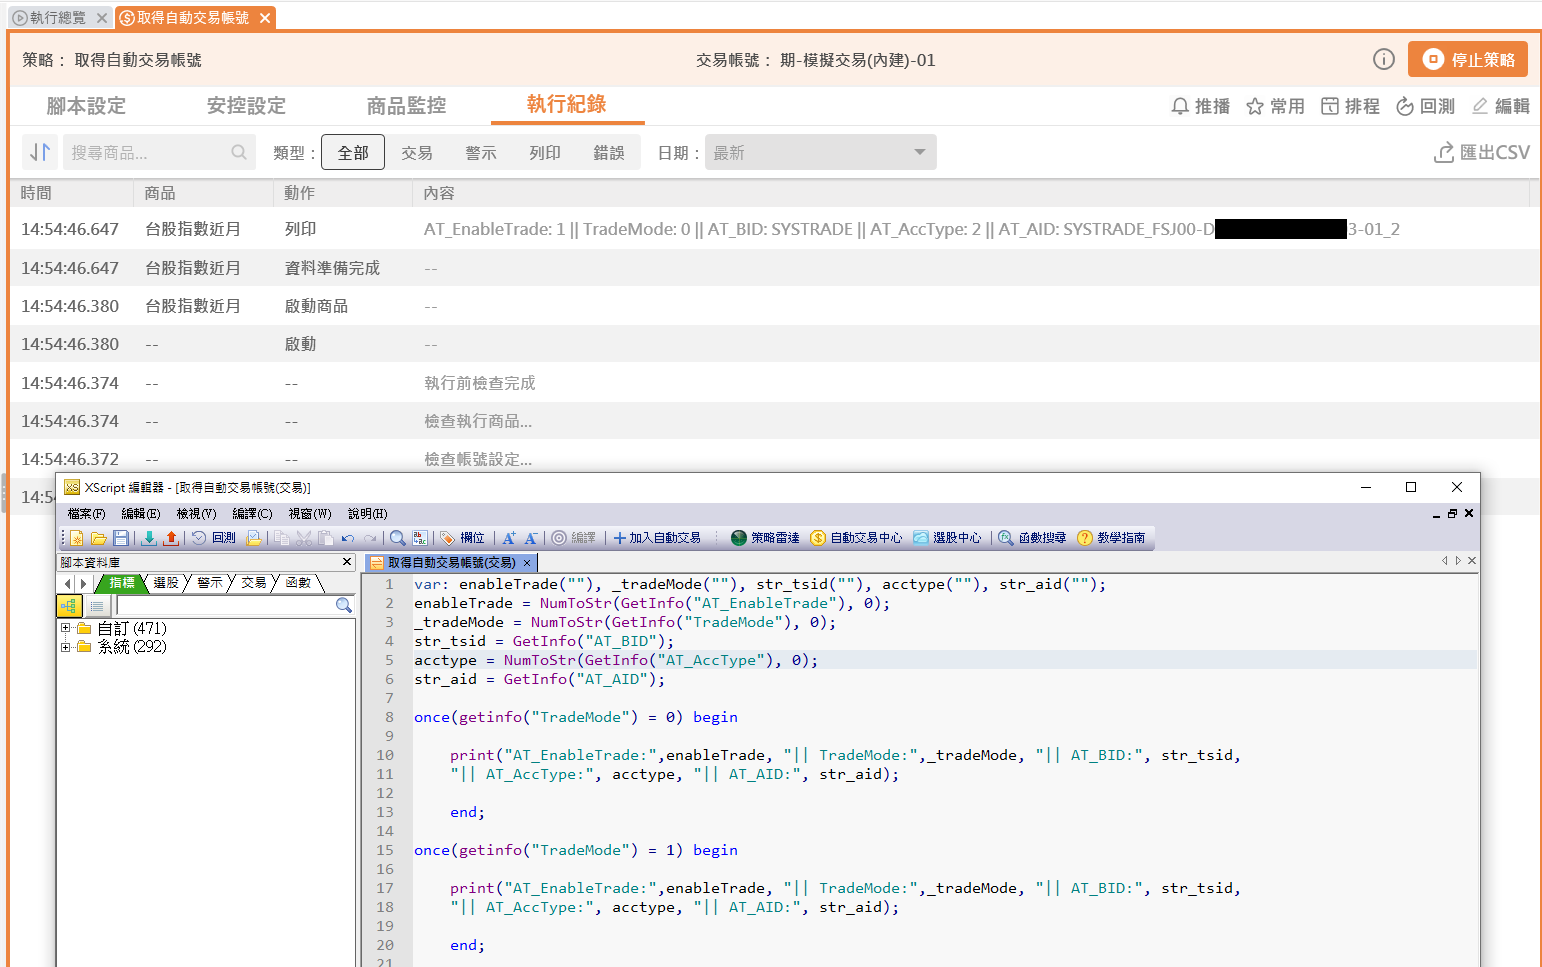Open the 編譯(C) menu
Image resolution: width=1542 pixels, height=967 pixels.
(x=252, y=513)
